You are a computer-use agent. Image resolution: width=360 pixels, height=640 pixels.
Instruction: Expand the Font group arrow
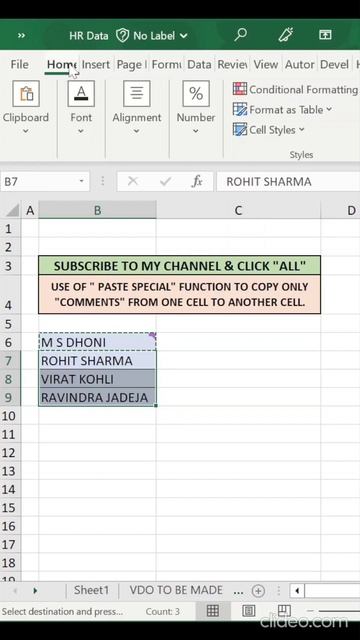81,131
